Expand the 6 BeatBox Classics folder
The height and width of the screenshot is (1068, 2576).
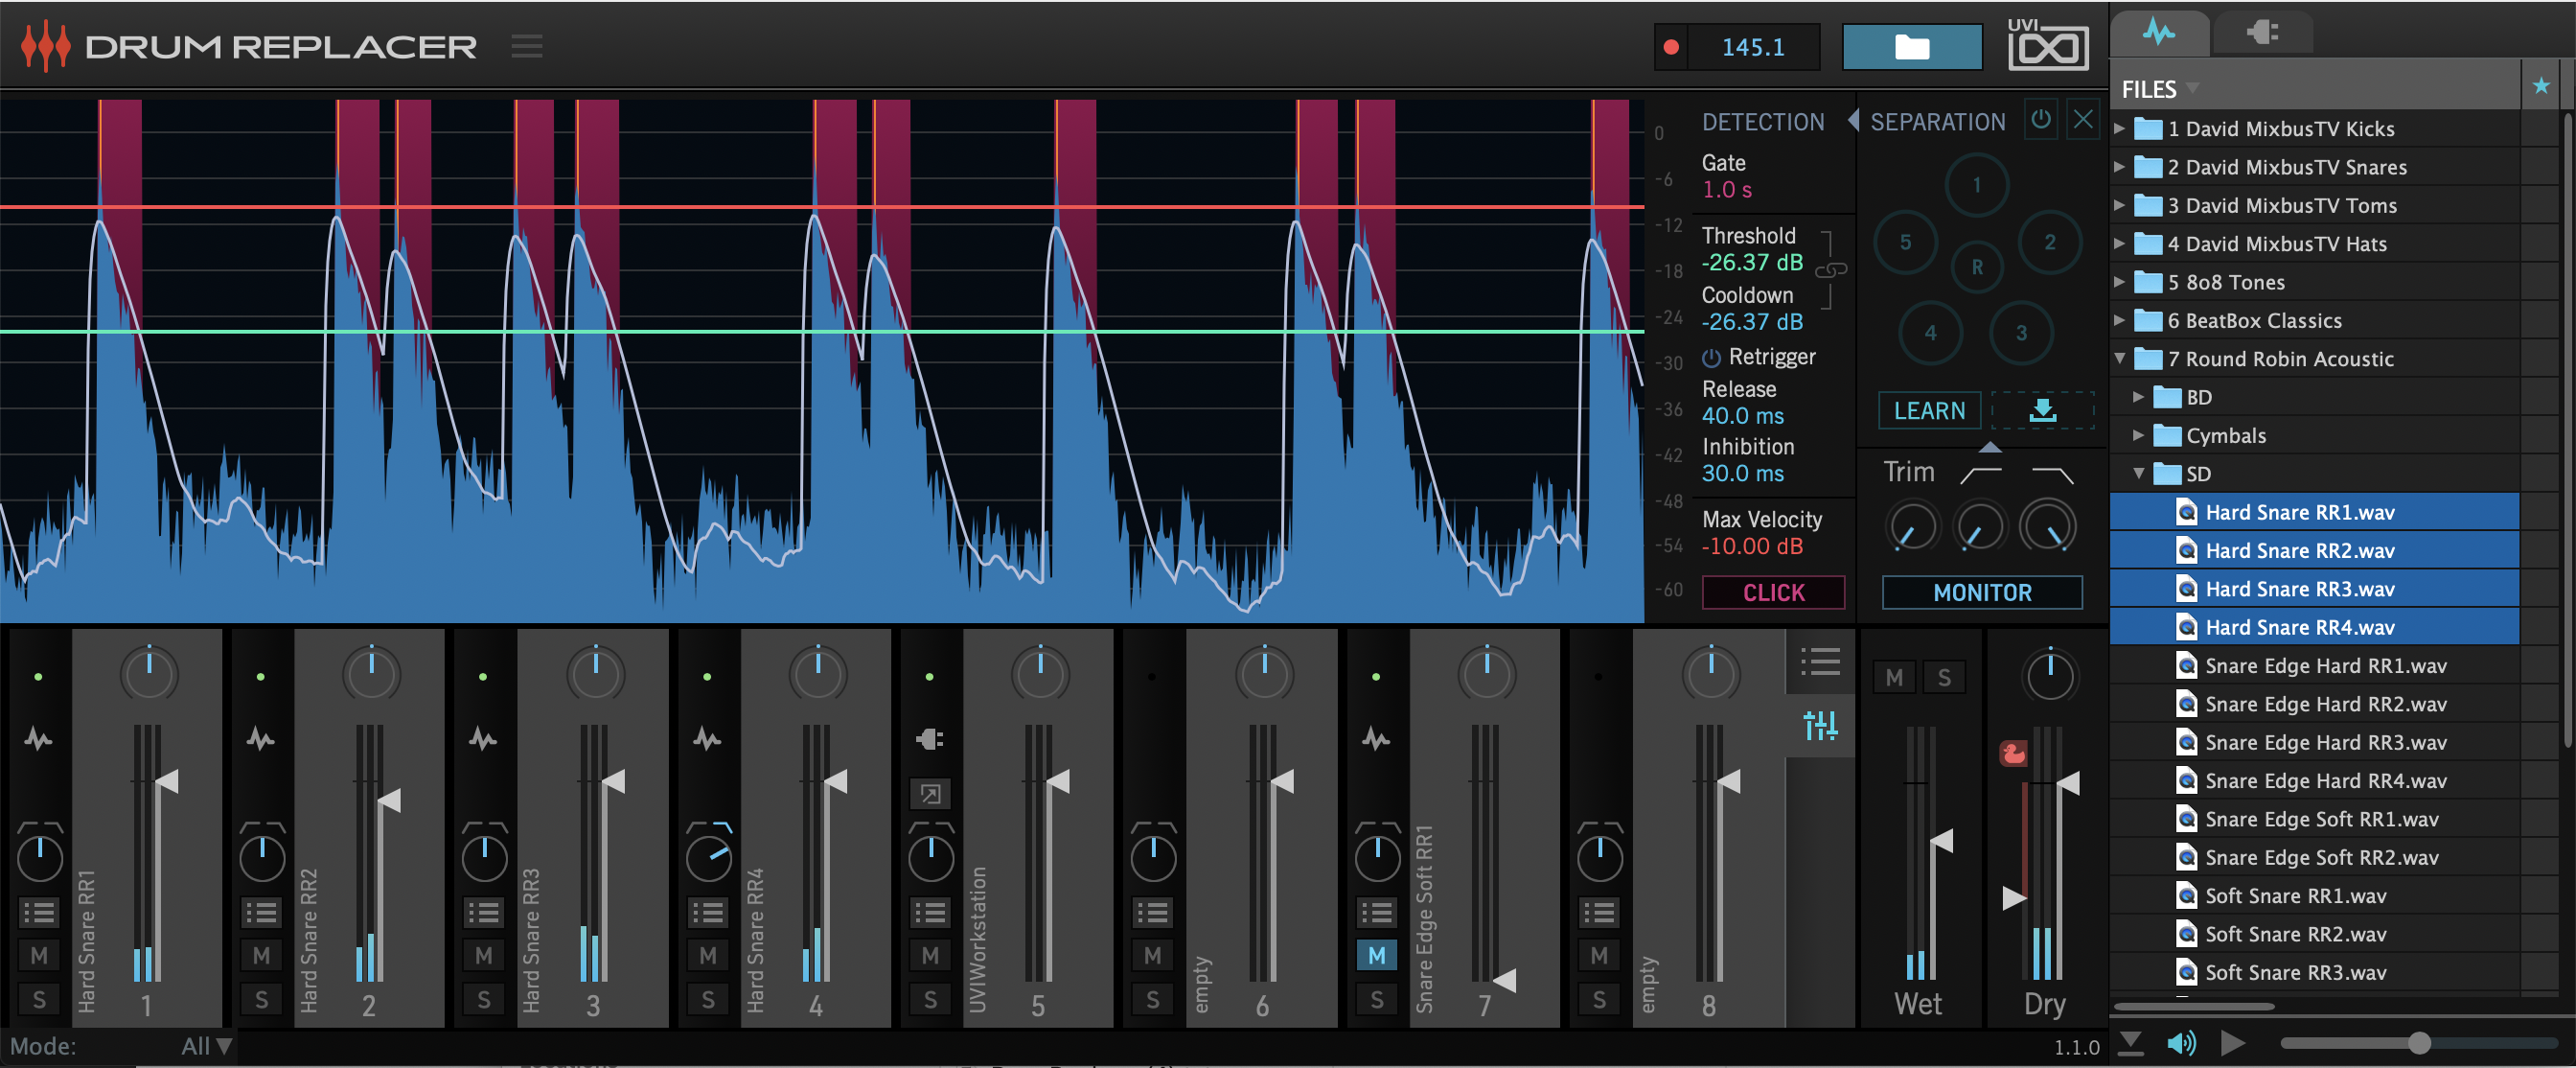click(x=2119, y=320)
